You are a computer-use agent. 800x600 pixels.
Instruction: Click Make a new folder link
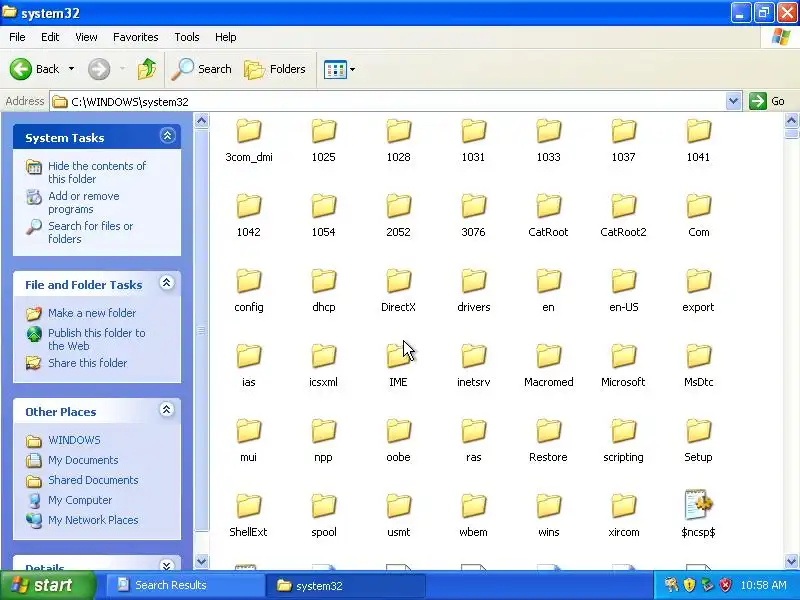92,313
